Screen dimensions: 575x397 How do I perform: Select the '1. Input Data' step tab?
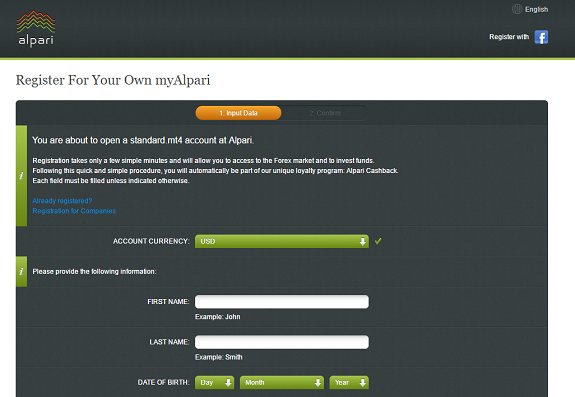(238, 113)
